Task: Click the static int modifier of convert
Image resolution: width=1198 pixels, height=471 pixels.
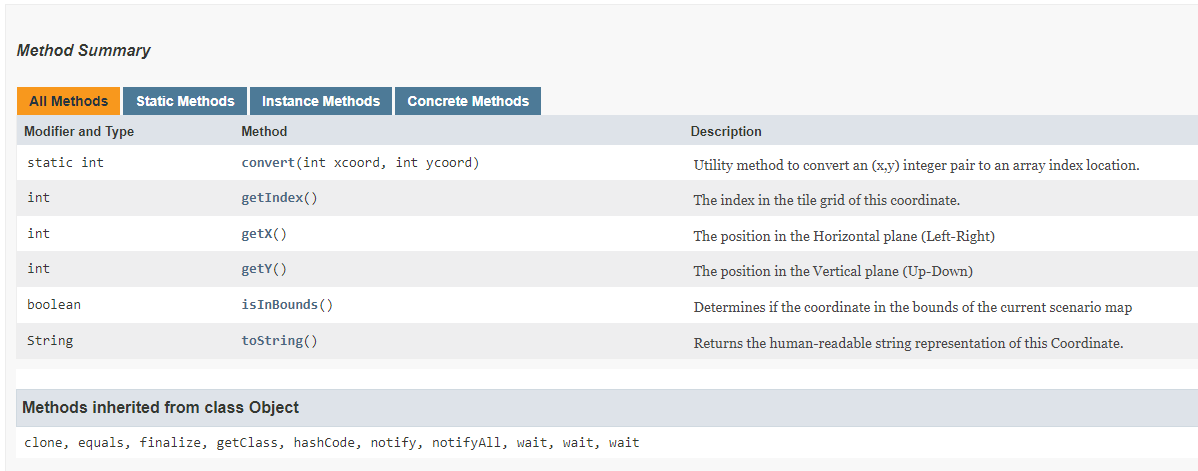Action: click(65, 162)
